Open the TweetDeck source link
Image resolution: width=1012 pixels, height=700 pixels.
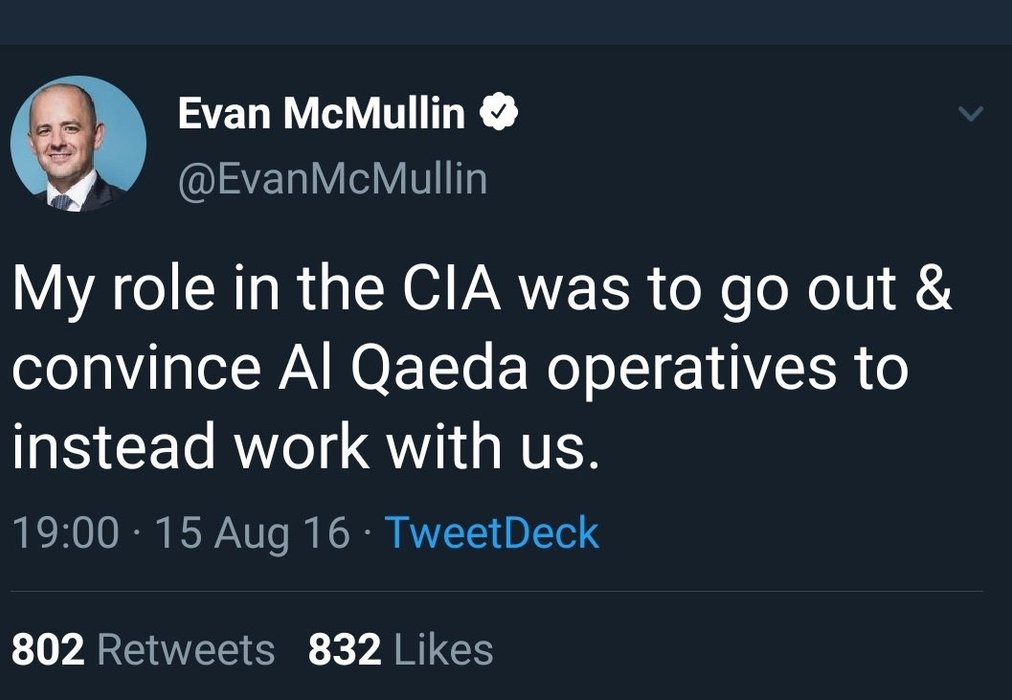(x=491, y=532)
